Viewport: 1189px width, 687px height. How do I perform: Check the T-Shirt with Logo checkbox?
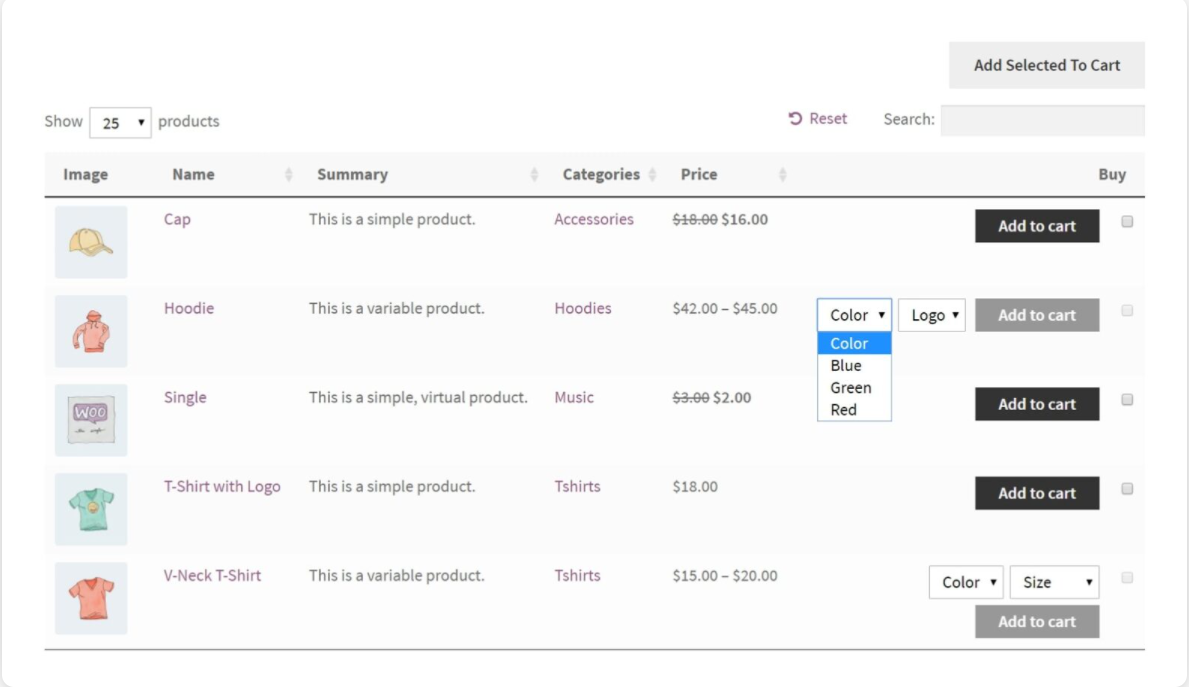[x=1127, y=489]
